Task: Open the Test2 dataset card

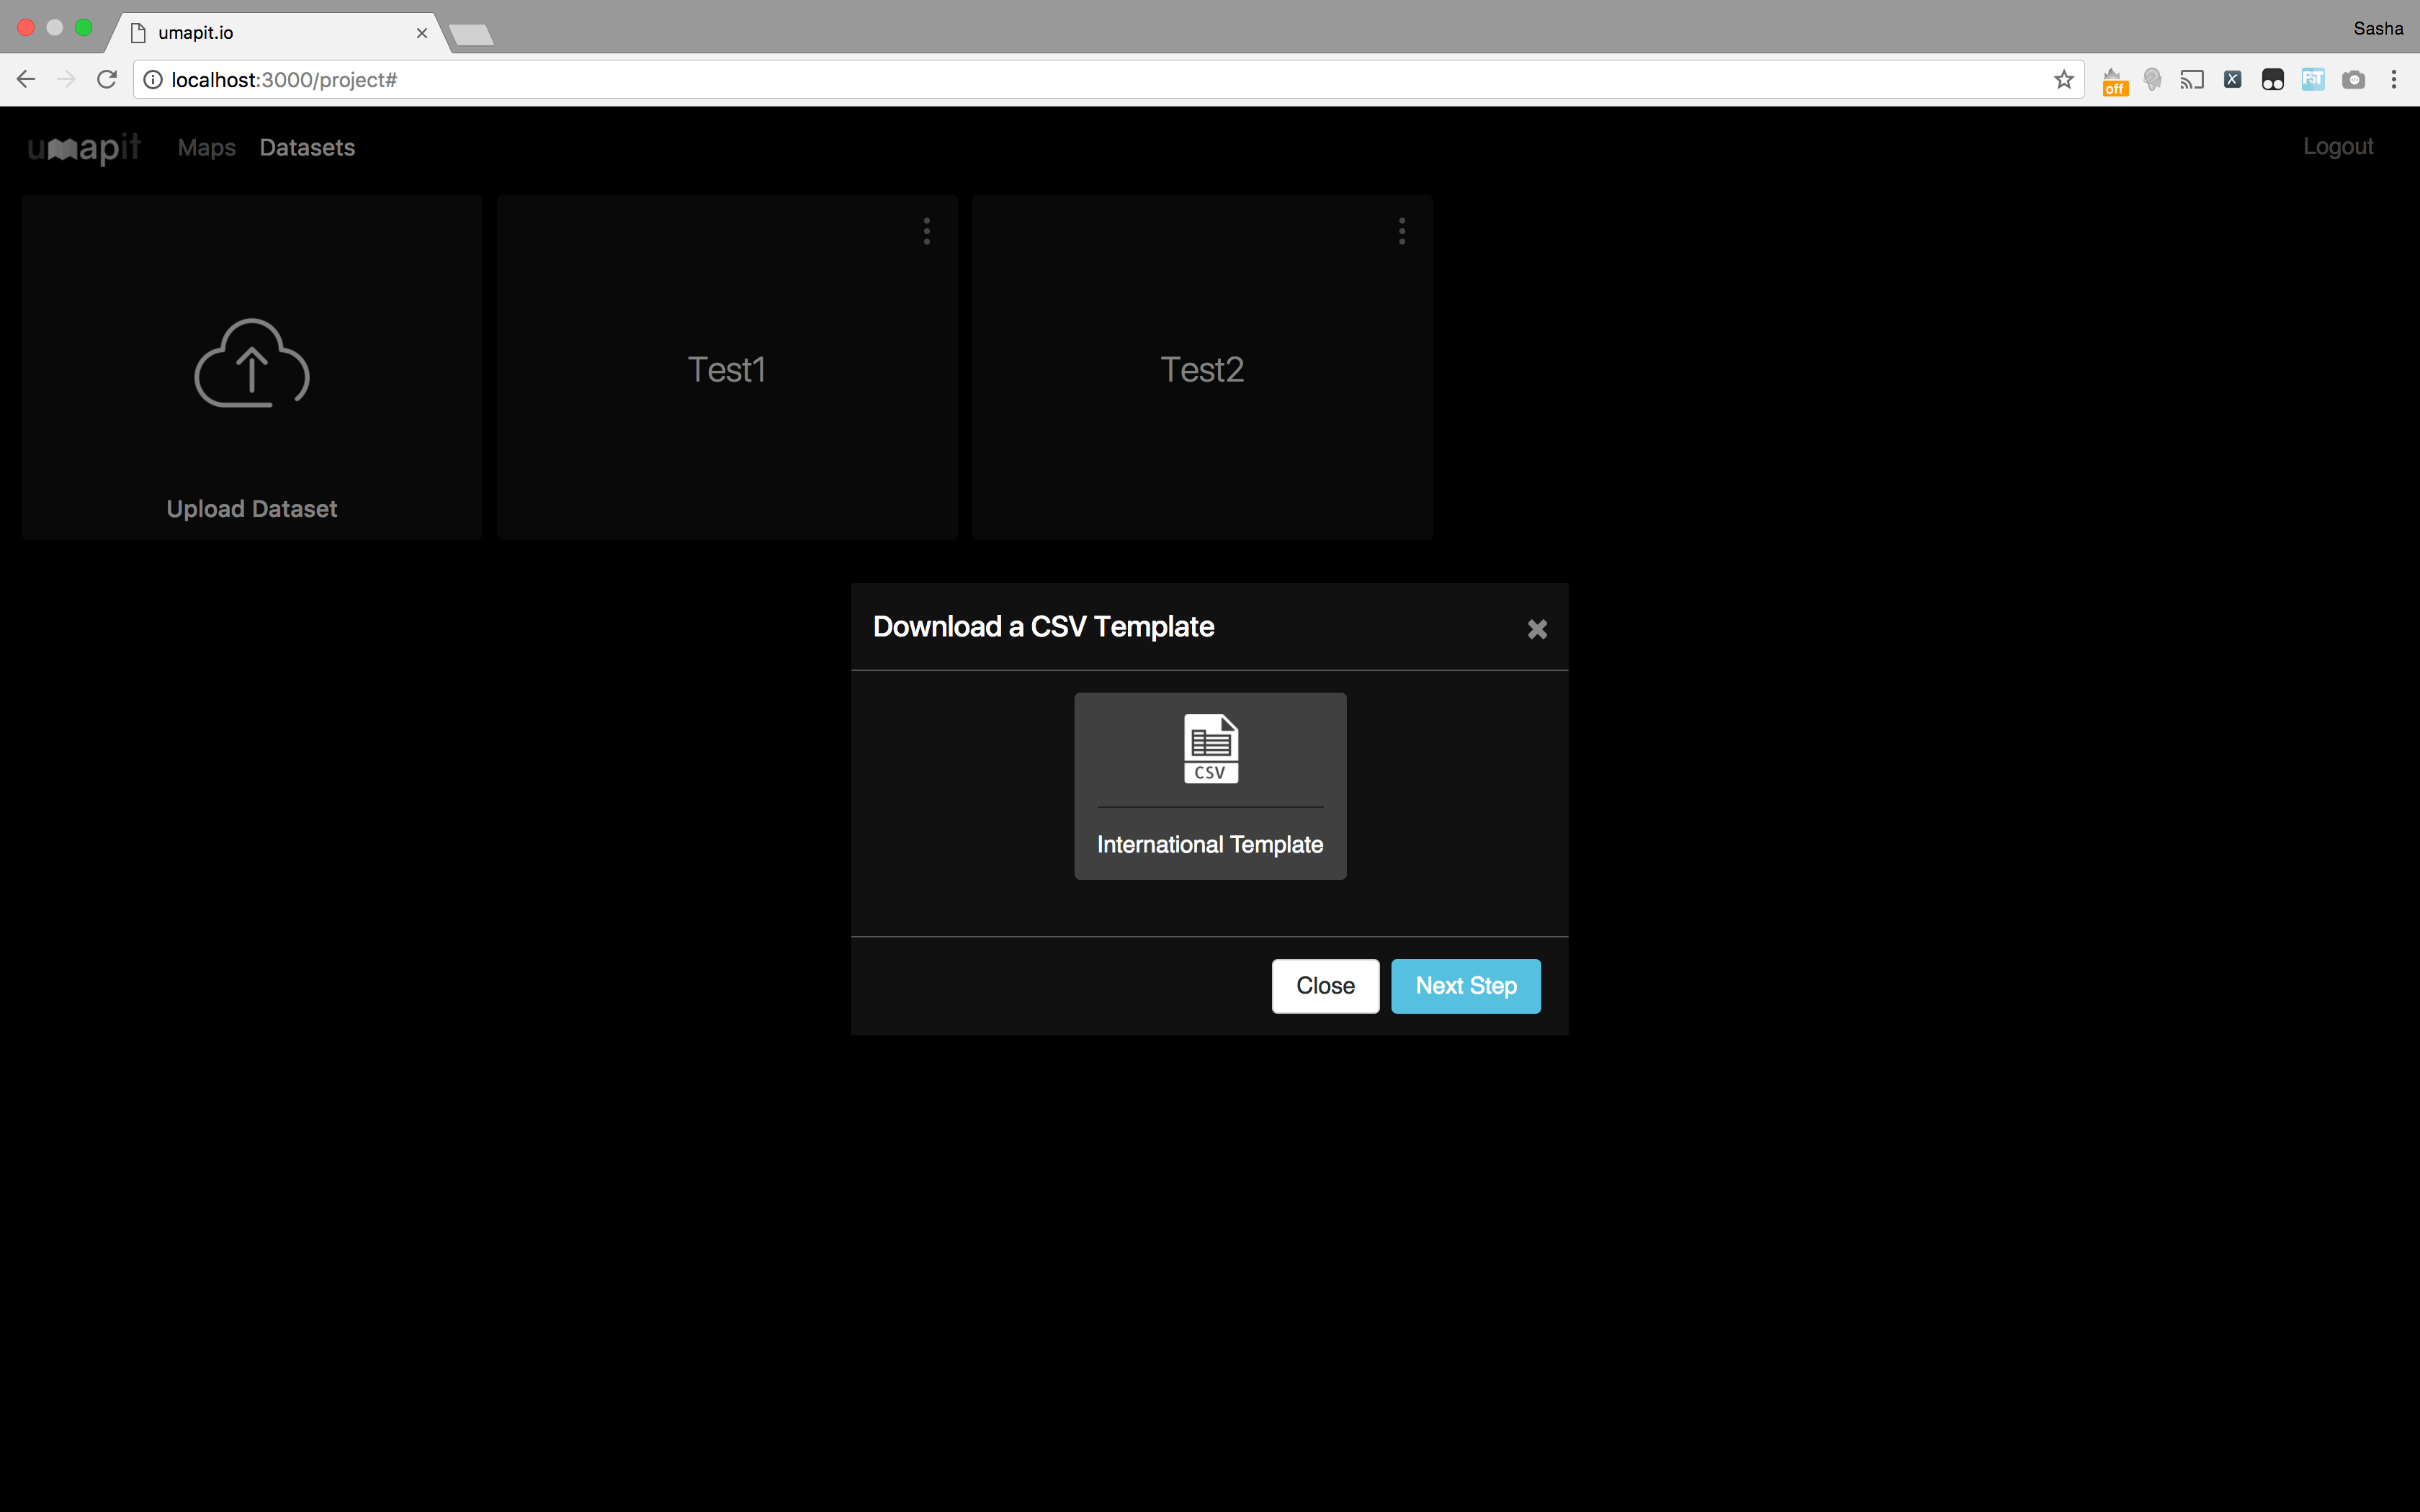Action: (x=1202, y=367)
